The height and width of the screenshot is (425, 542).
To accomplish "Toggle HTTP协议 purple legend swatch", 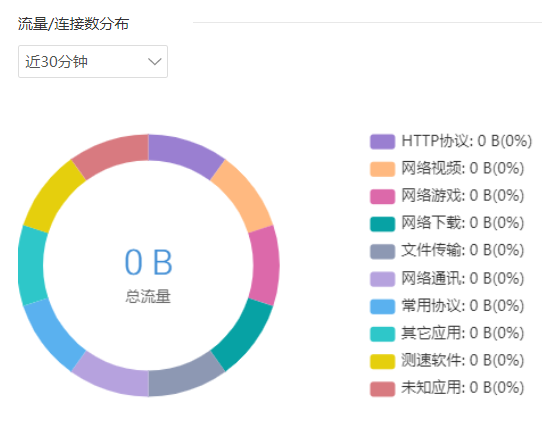I will click(382, 141).
